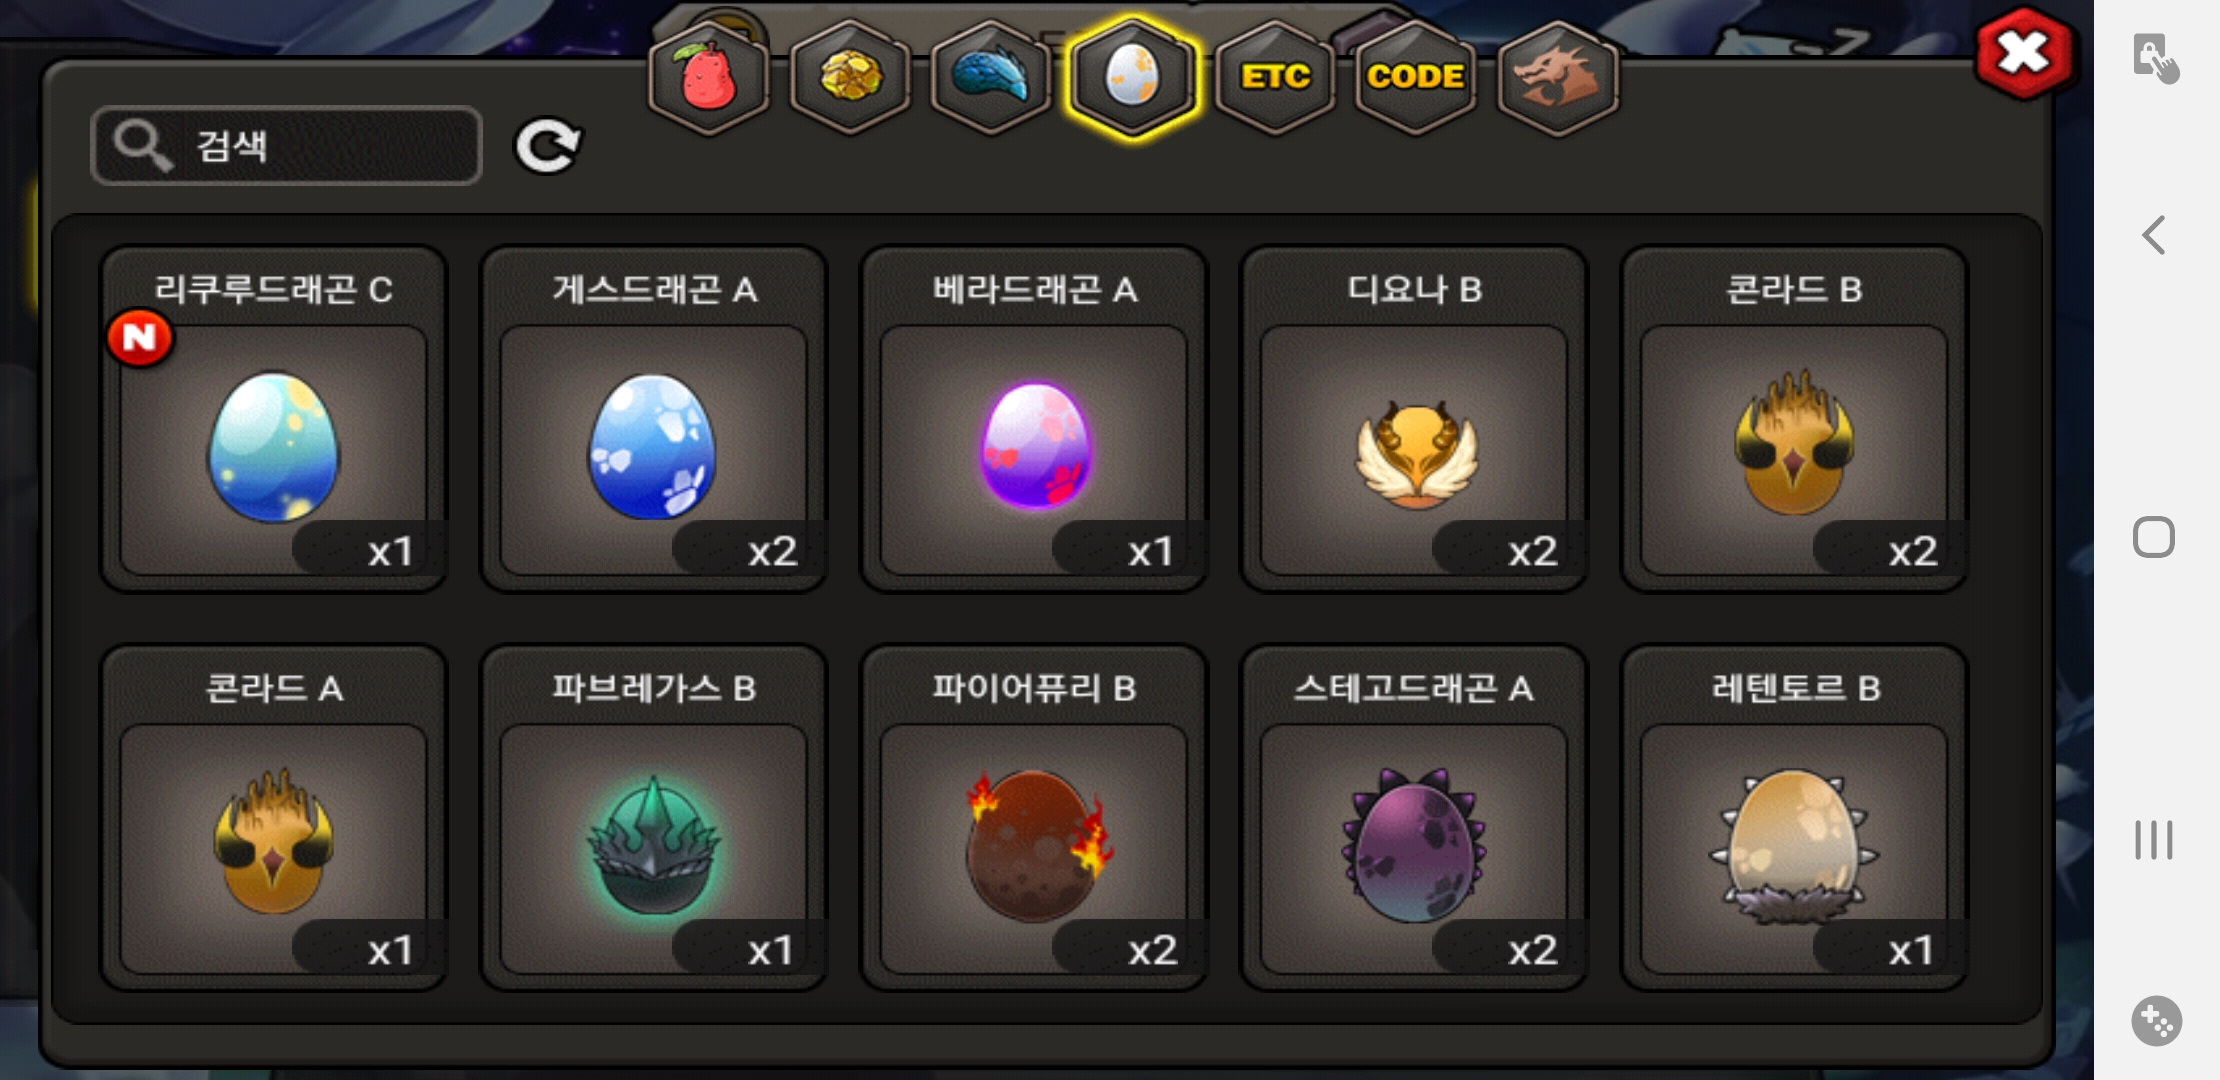2220x1080 pixels.
Task: Open the selected egg tab
Action: pos(1132,78)
